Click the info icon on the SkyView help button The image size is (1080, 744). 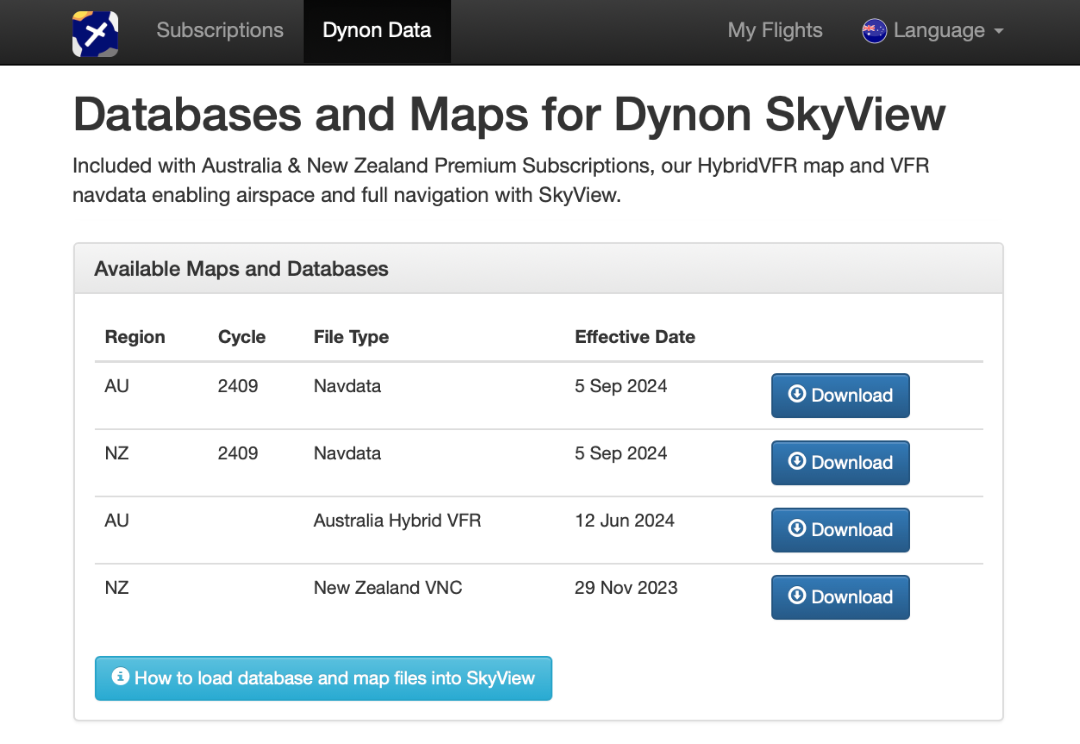[x=120, y=677]
